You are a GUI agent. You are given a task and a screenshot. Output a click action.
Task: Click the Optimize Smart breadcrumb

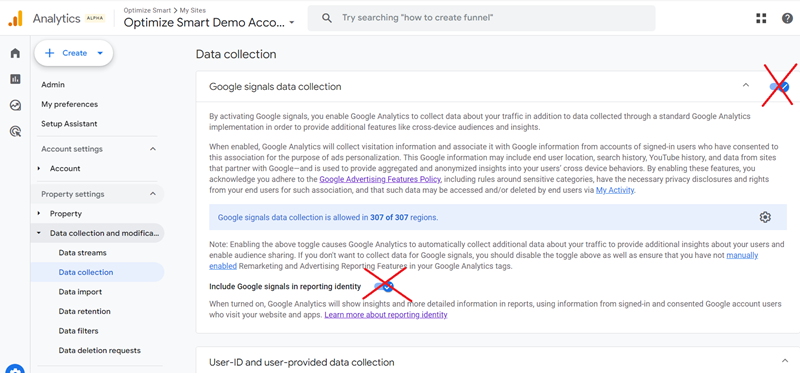coord(147,10)
